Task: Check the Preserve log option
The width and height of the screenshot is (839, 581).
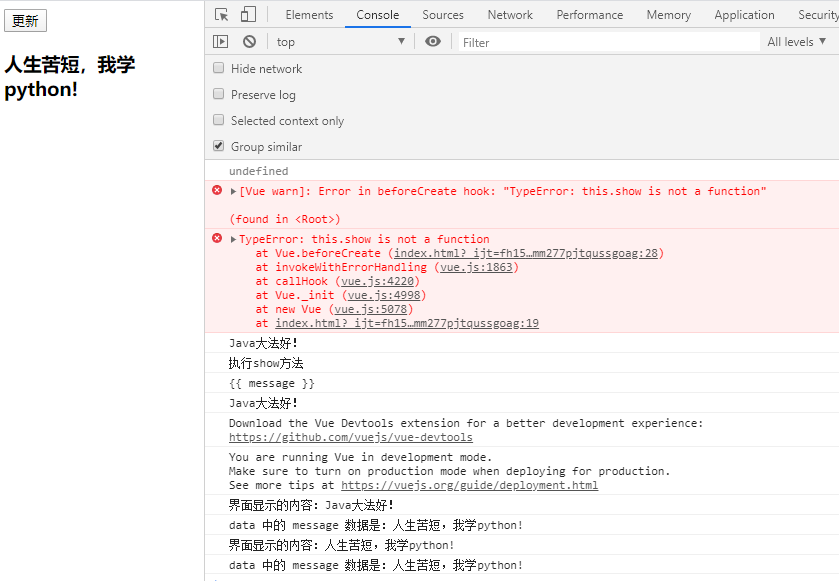Action: [219, 95]
